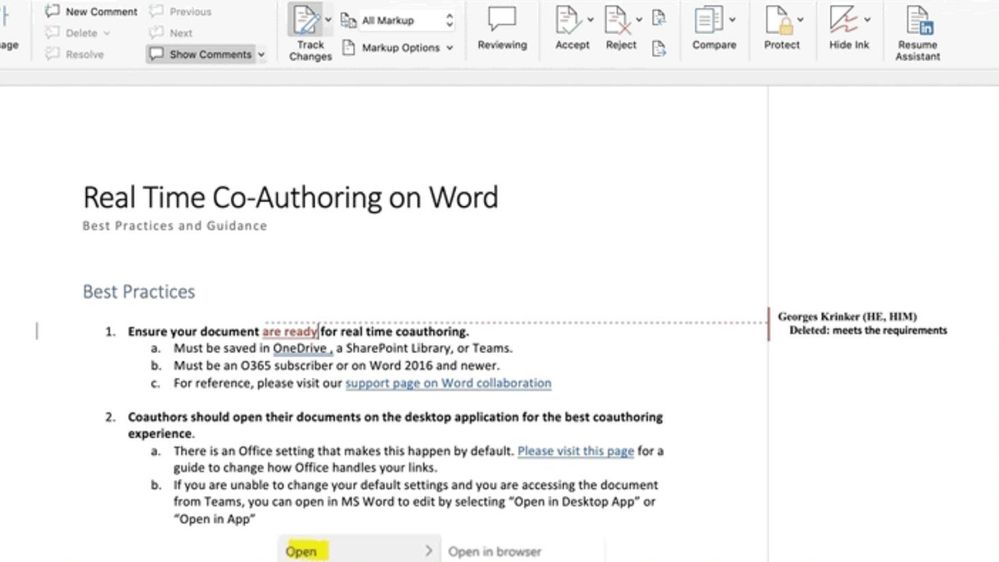
Task: Open the Hide Ink dropdown arrow
Action: (867, 20)
